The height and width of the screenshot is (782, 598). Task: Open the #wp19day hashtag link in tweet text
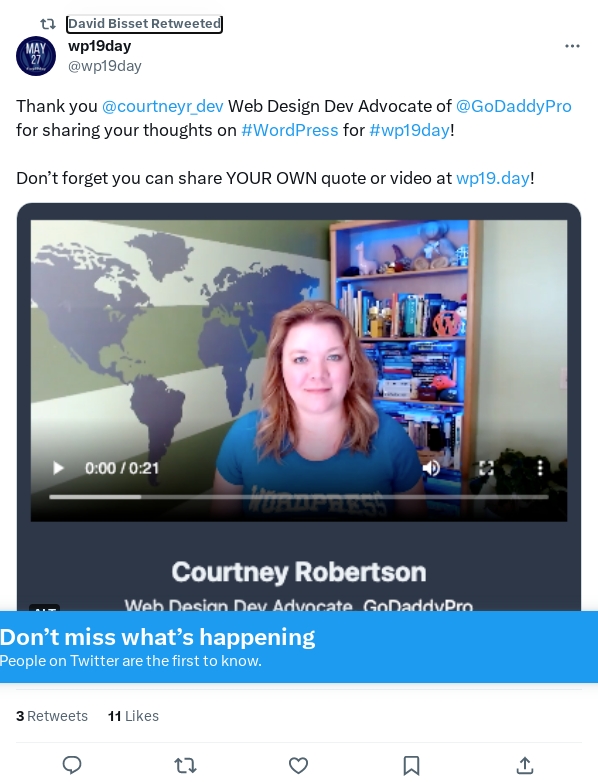tap(409, 130)
